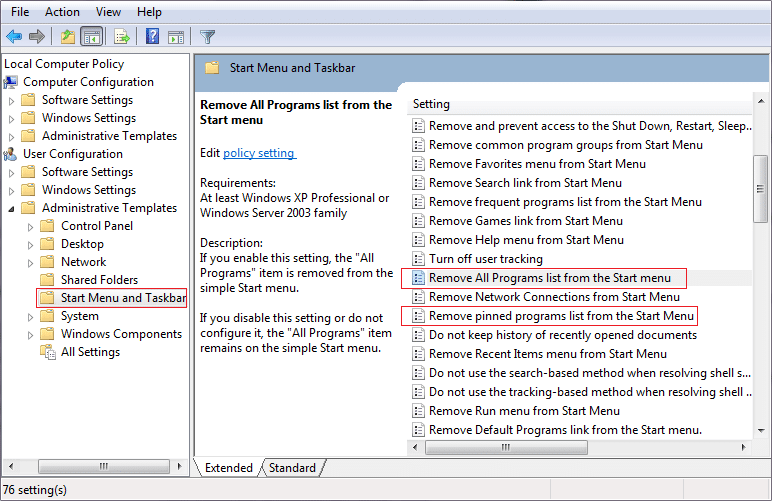This screenshot has height=501, width=772.
Task: Open the Help question mark icon
Action: coord(153,36)
